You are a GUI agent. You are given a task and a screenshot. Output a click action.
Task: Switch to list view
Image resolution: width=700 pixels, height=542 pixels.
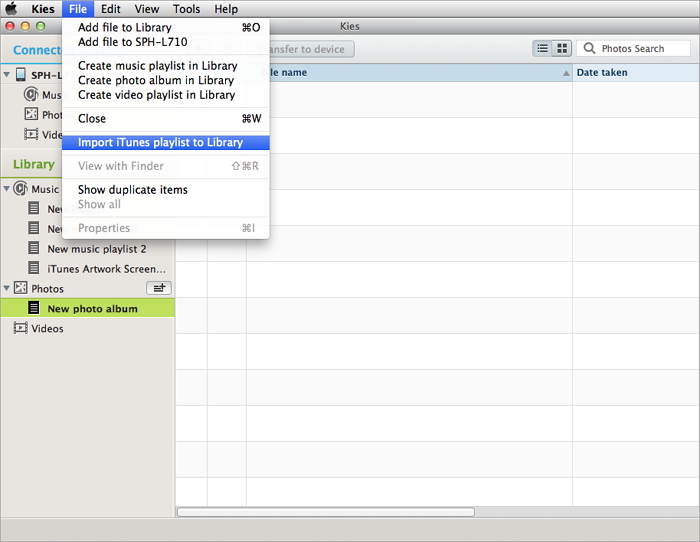[x=542, y=48]
